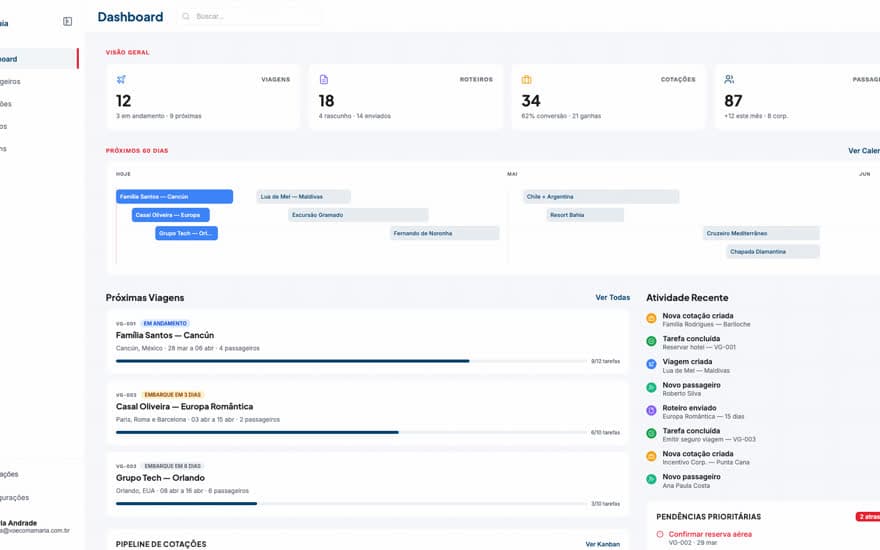Click the green check icon for Emitir seguro viagem
Viewport: 880px width, 550px height.
[x=651, y=433]
